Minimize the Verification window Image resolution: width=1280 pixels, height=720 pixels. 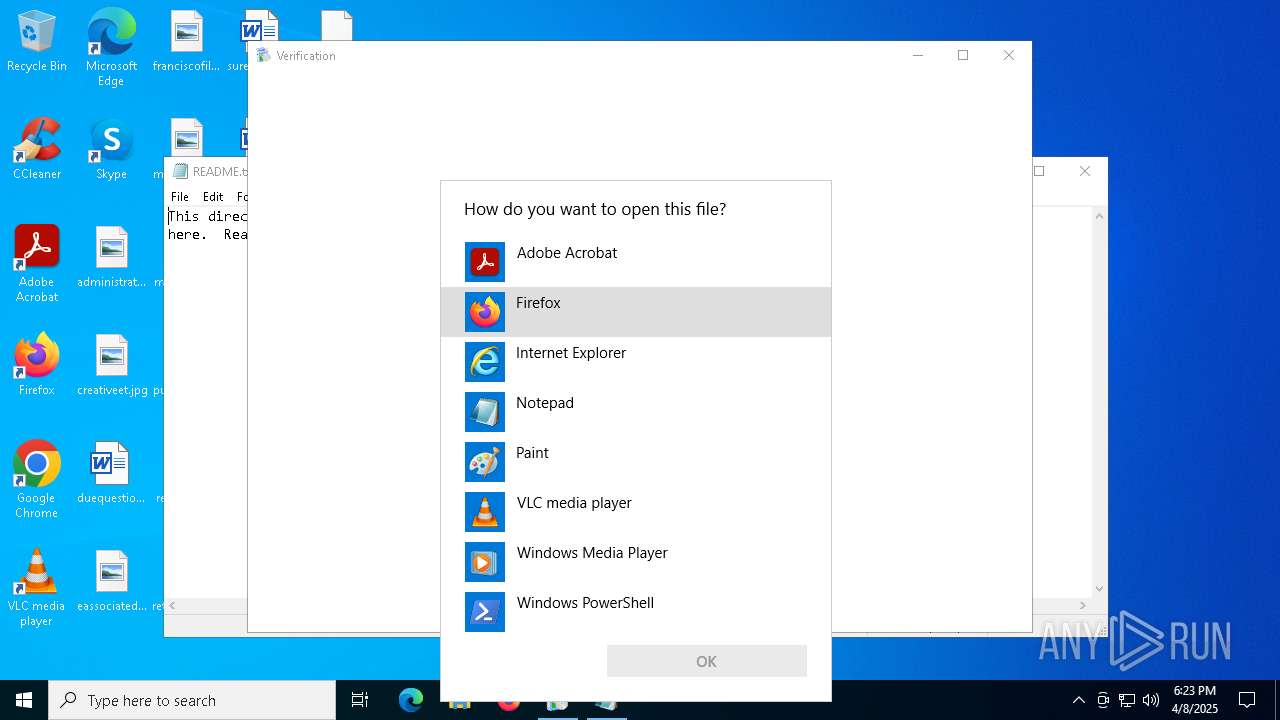point(918,55)
